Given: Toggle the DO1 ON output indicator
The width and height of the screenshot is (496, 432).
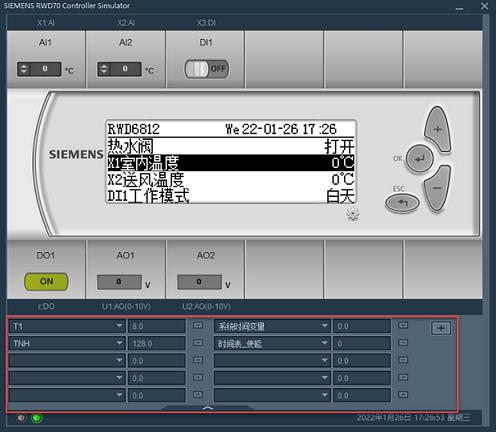Looking at the screenshot, I should pos(46,281).
